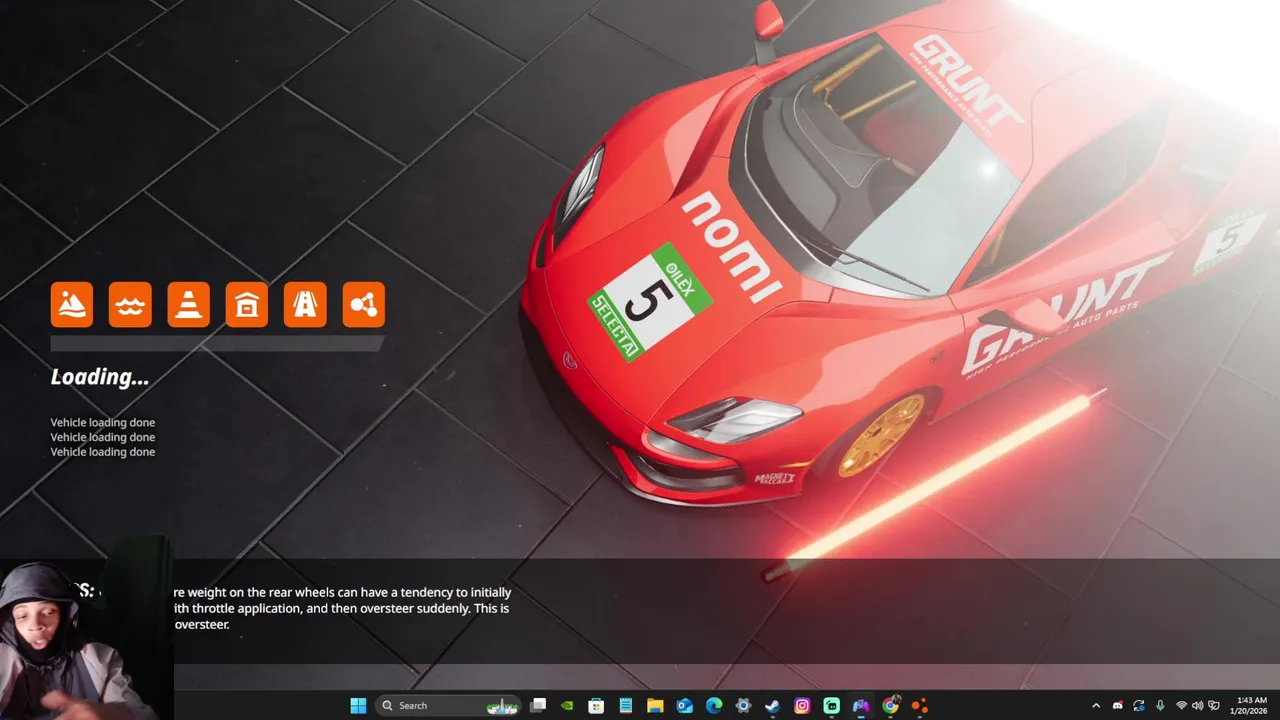Image resolution: width=1280 pixels, height=720 pixels.
Task: Open File Explorer from the taskbar
Action: click(655, 705)
